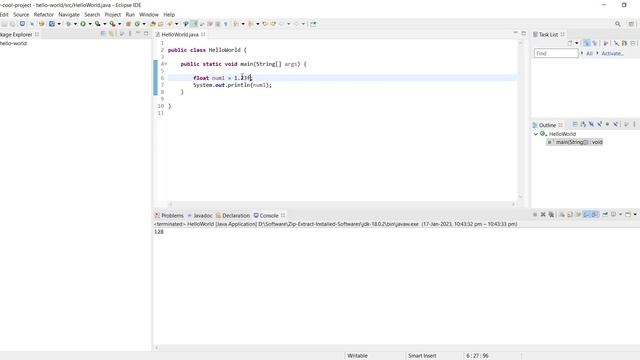Toggle Hide Non-Public Members in Outline toolbar
Screen dimensions: 640x360
tap(607, 124)
